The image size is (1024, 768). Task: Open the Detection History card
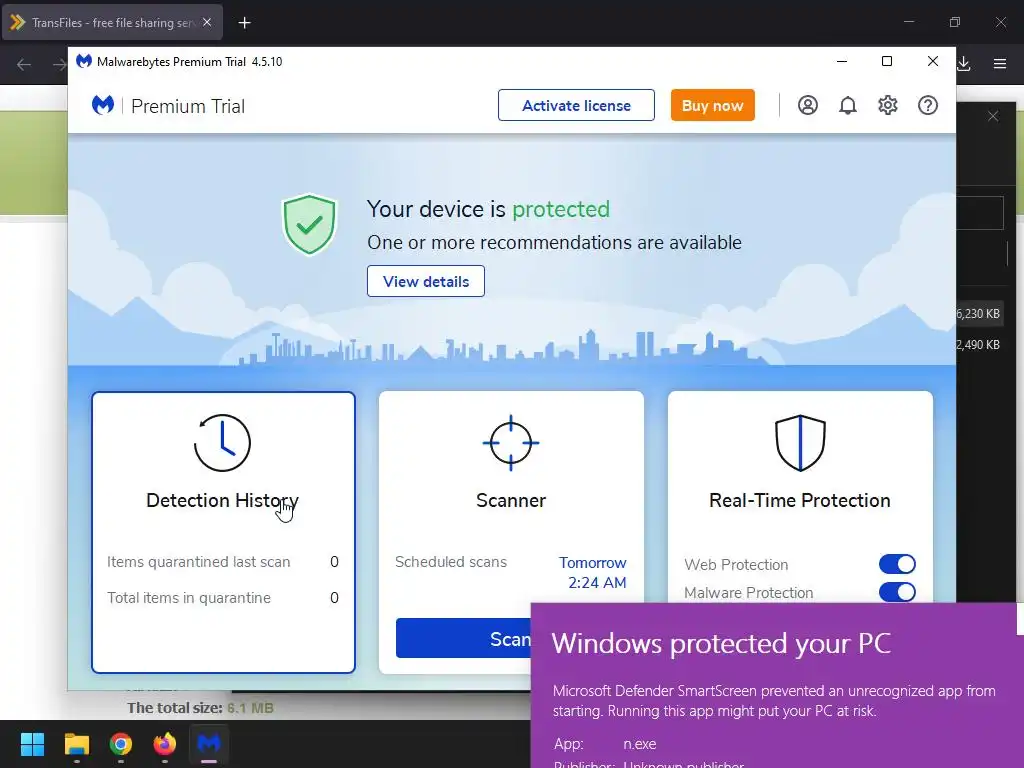tap(223, 532)
